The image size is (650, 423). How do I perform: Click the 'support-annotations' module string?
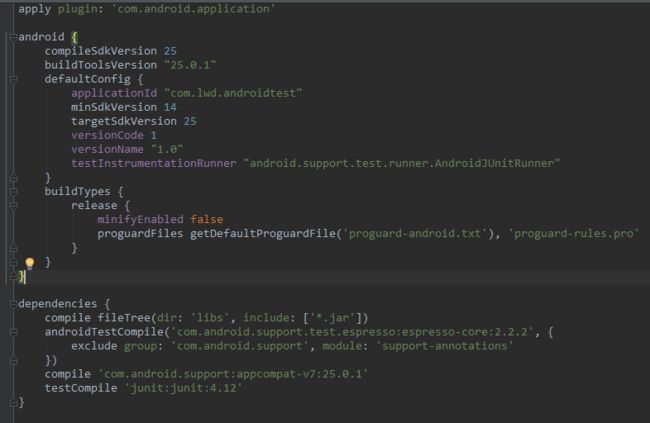pos(444,346)
